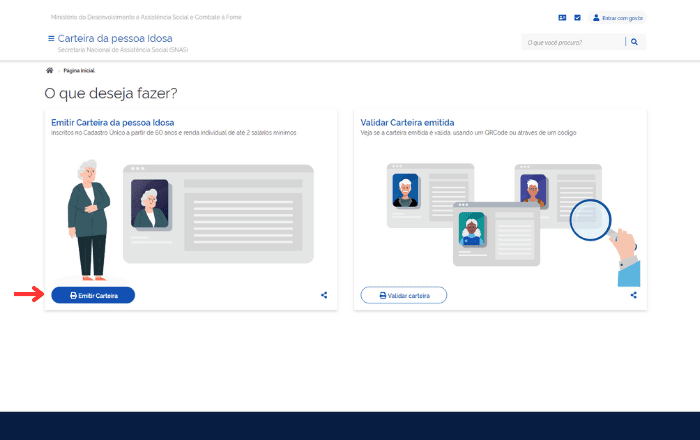
Task: Open the hamburger menu beside Carteira da pessoa Idosa
Action: [x=51, y=39]
